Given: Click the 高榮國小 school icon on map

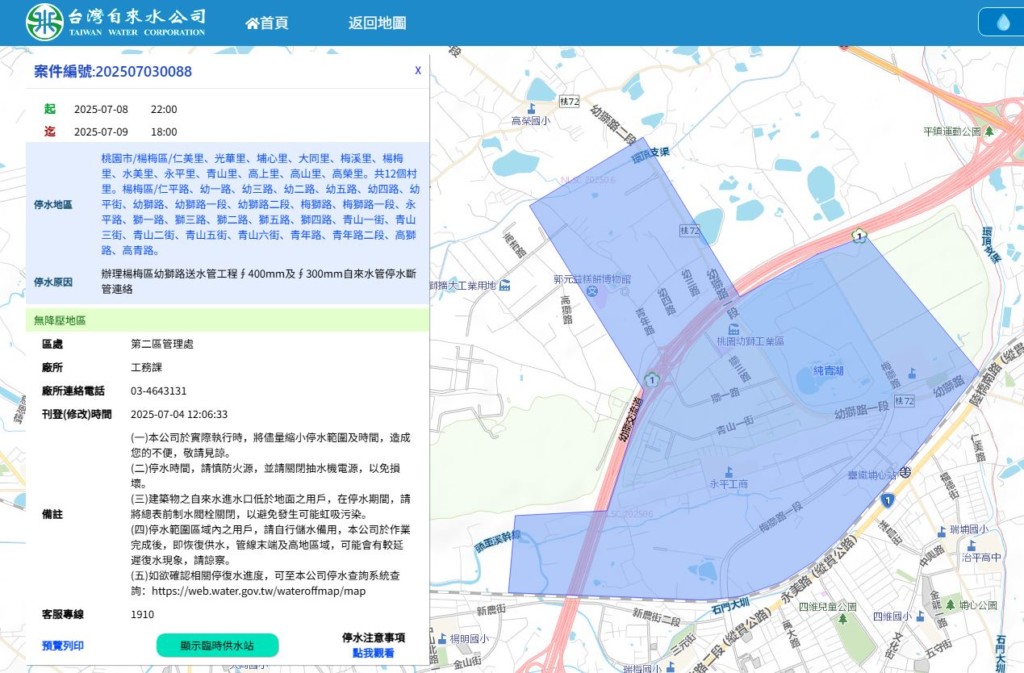Looking at the screenshot, I should (x=530, y=108).
